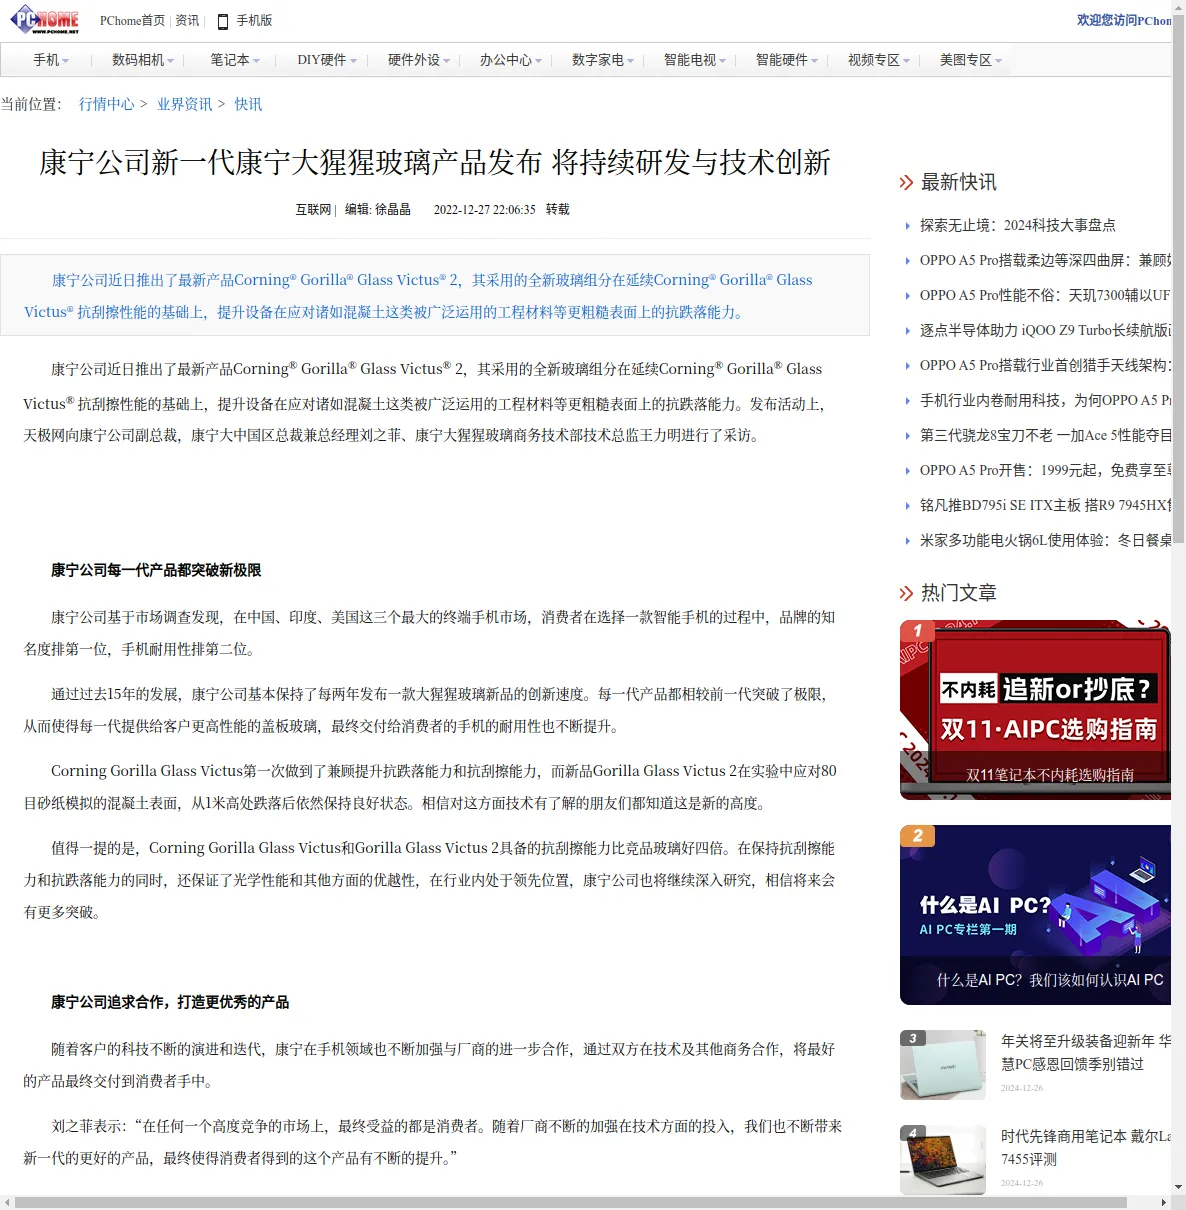Click subheading 康宁公司每一代产品都突破新极限
This screenshot has width=1186, height=1210.
click(156, 570)
